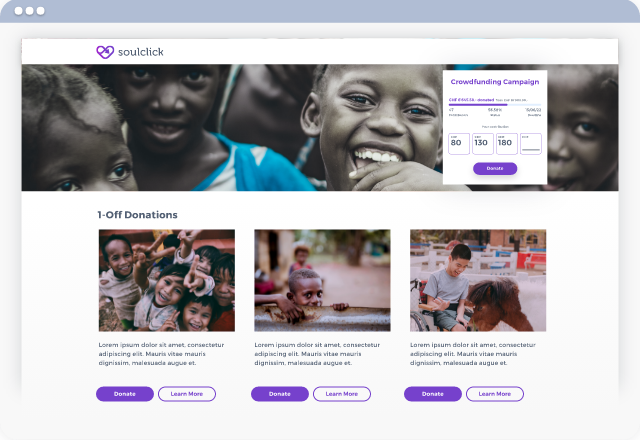Click Donate under the first donation card
The height and width of the screenshot is (440, 640).
[x=125, y=394]
